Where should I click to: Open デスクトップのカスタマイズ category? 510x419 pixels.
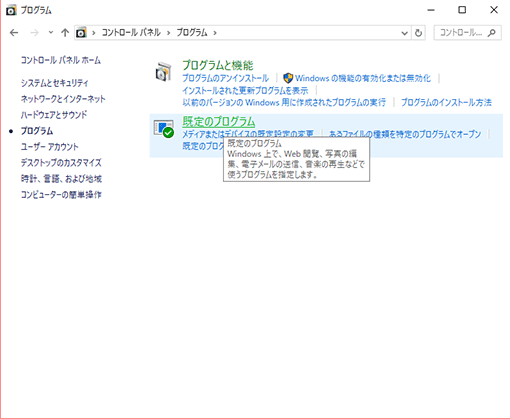click(x=61, y=163)
